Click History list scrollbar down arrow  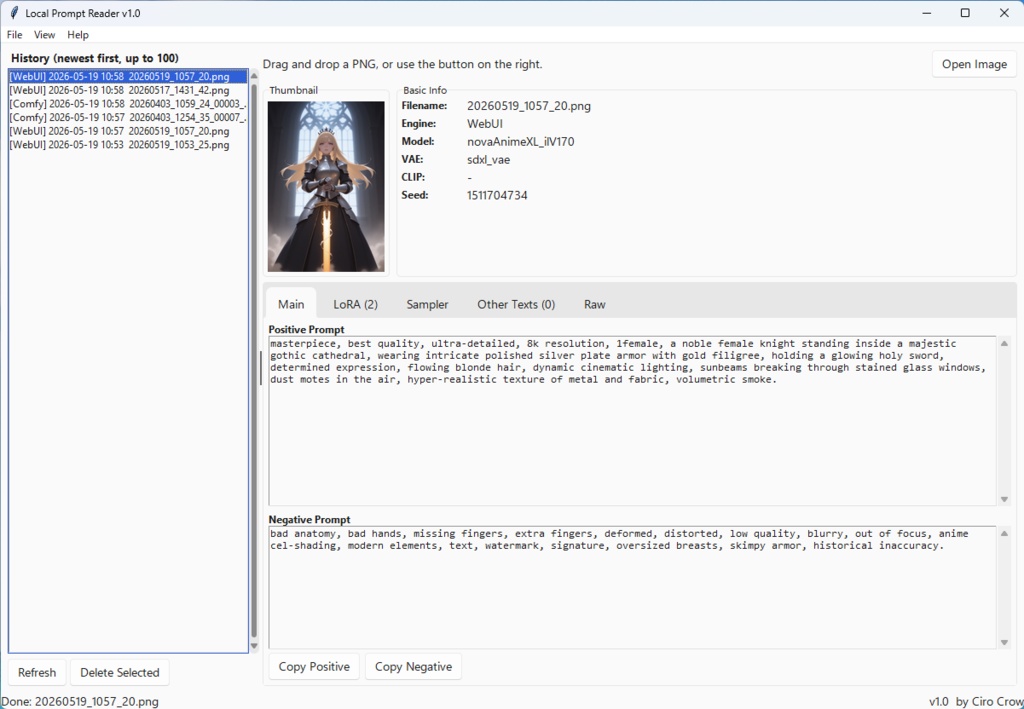pos(254,646)
